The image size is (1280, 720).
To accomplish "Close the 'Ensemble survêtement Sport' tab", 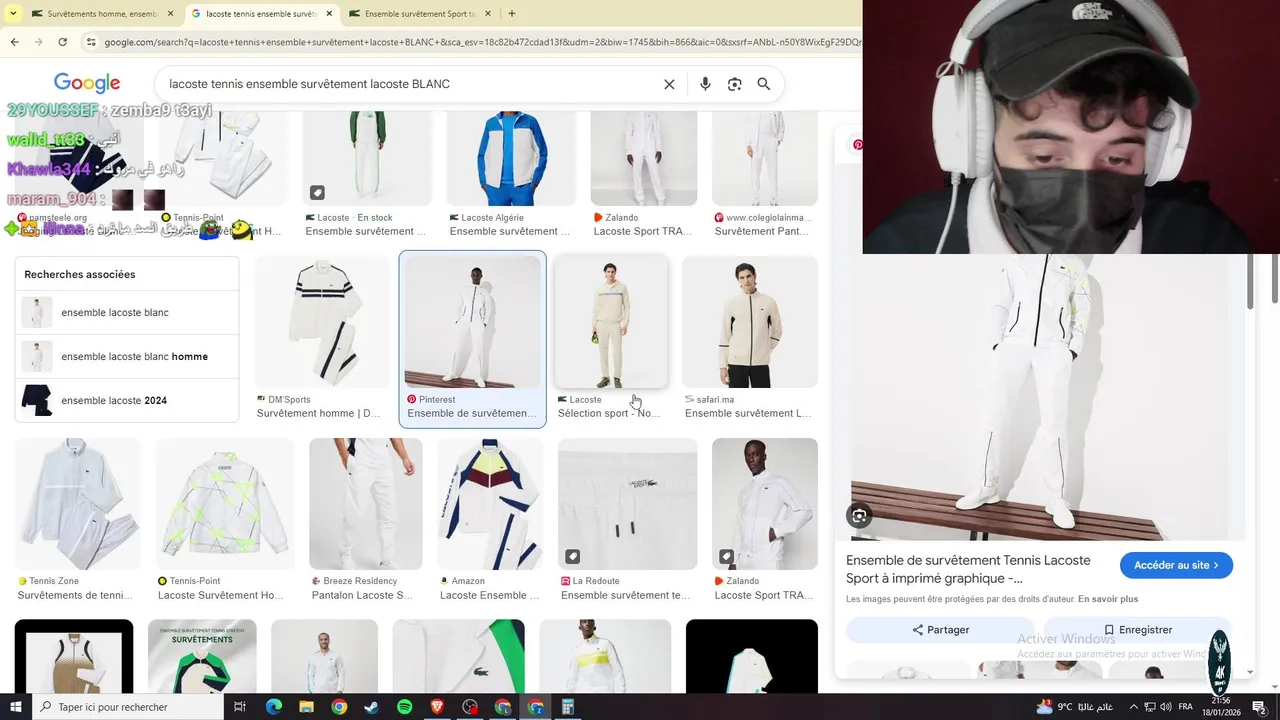I will [489, 14].
